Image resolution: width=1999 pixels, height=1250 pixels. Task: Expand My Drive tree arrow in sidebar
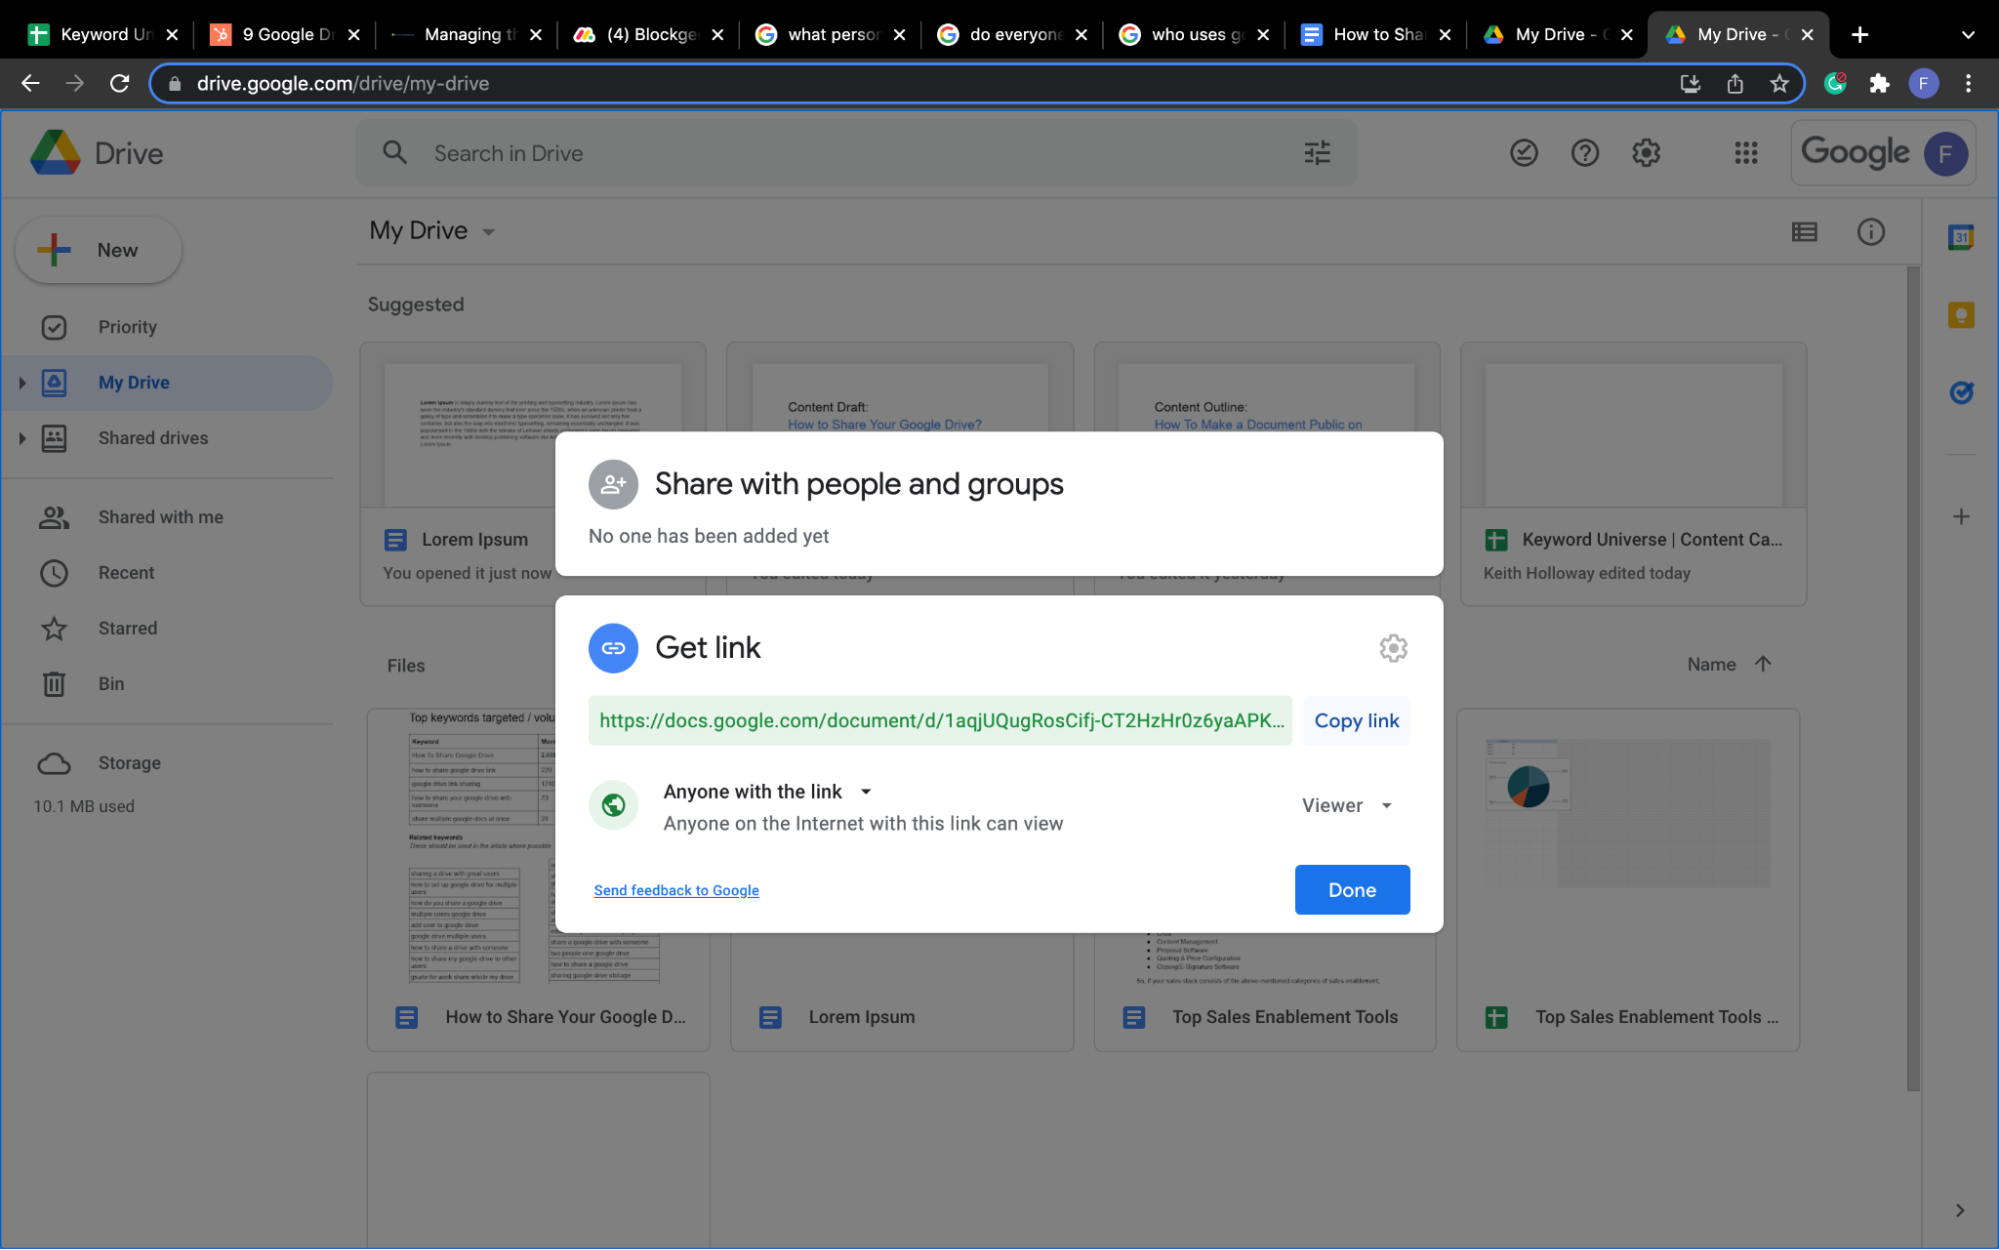pos(22,383)
